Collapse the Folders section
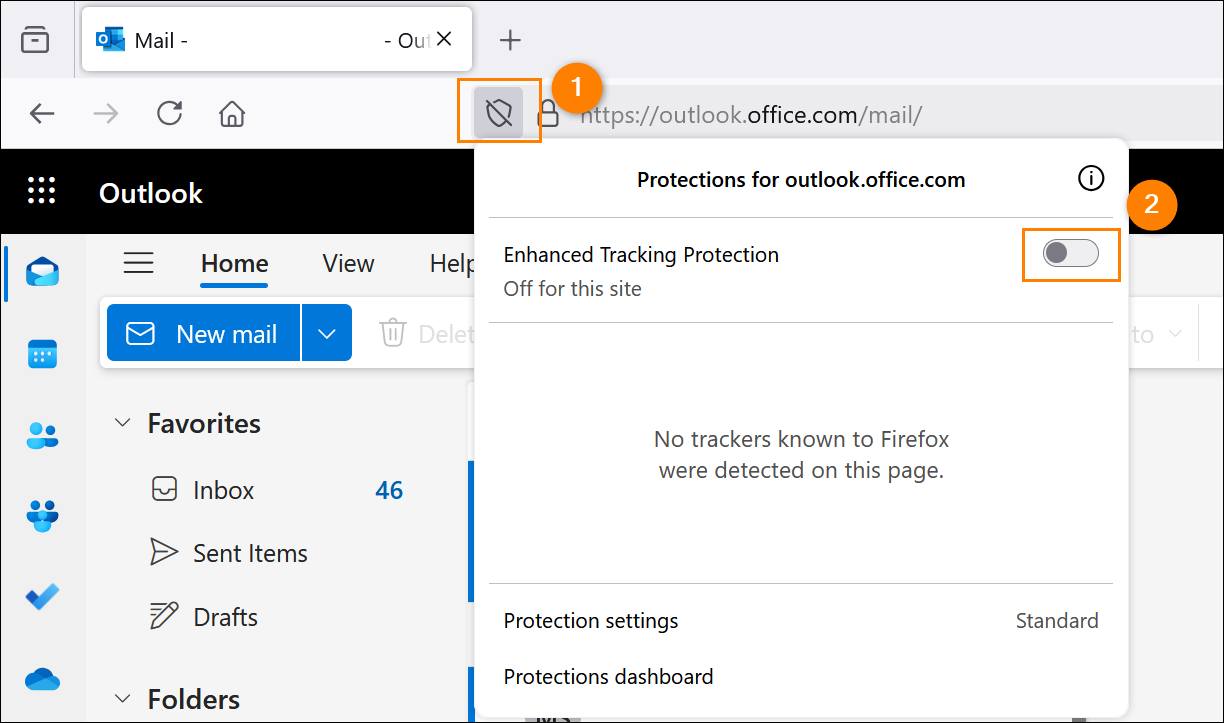This screenshot has height=723, width=1224. [123, 699]
